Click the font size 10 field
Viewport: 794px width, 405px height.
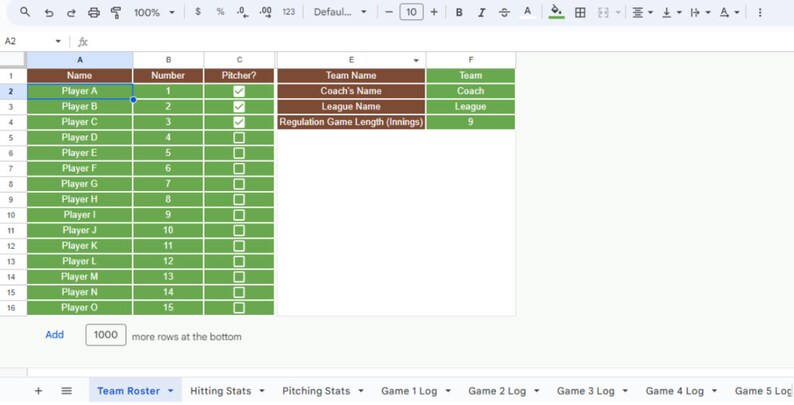(411, 12)
